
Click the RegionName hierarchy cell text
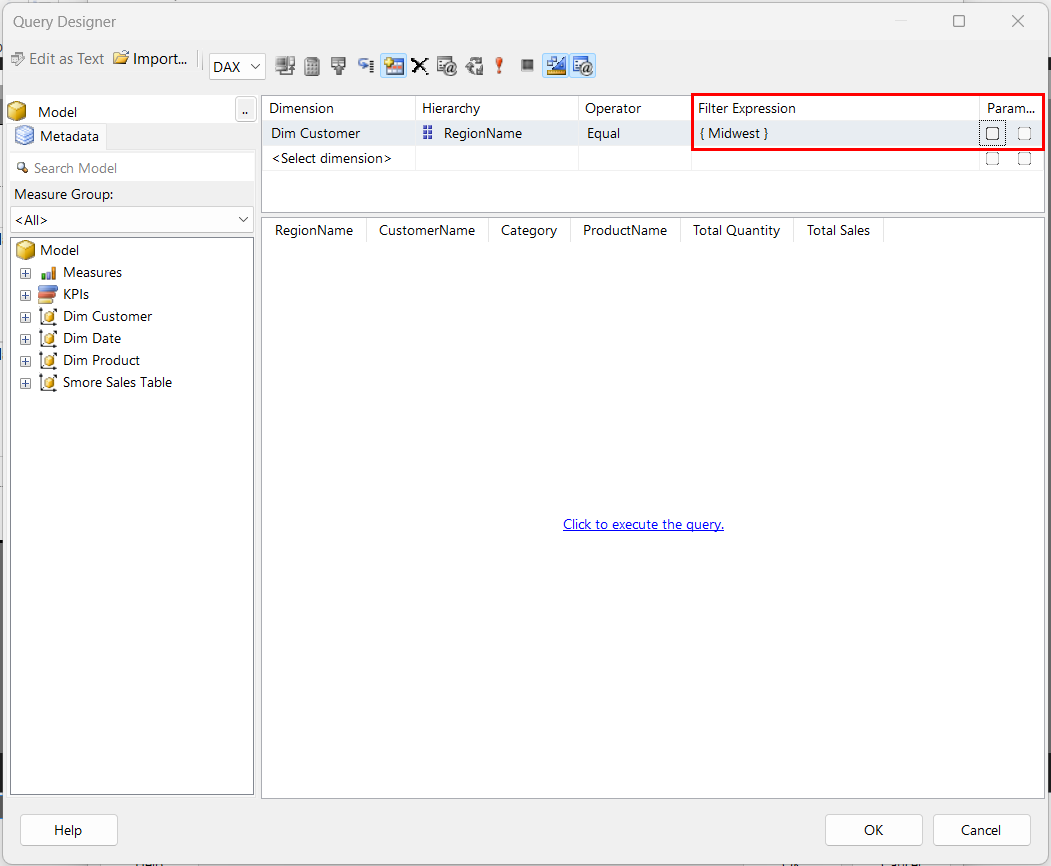click(x=483, y=133)
